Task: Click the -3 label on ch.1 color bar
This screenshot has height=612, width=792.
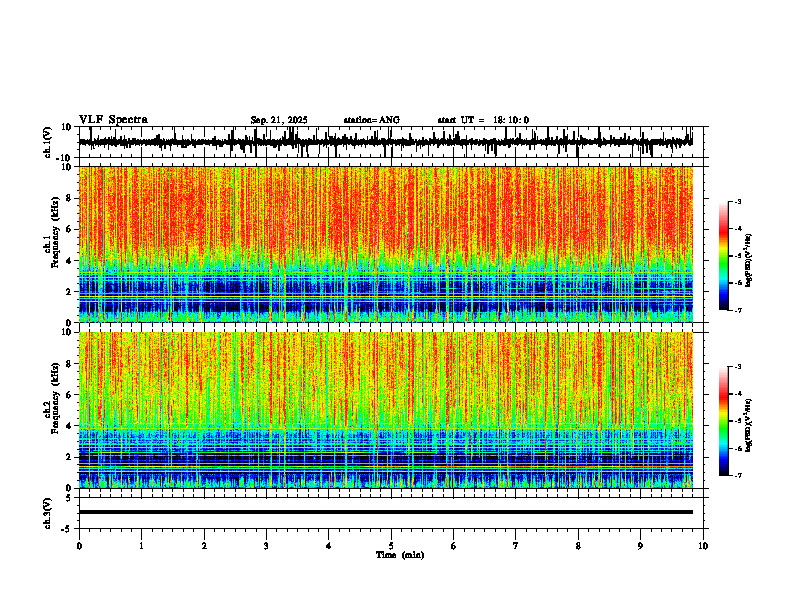Action: [737, 202]
